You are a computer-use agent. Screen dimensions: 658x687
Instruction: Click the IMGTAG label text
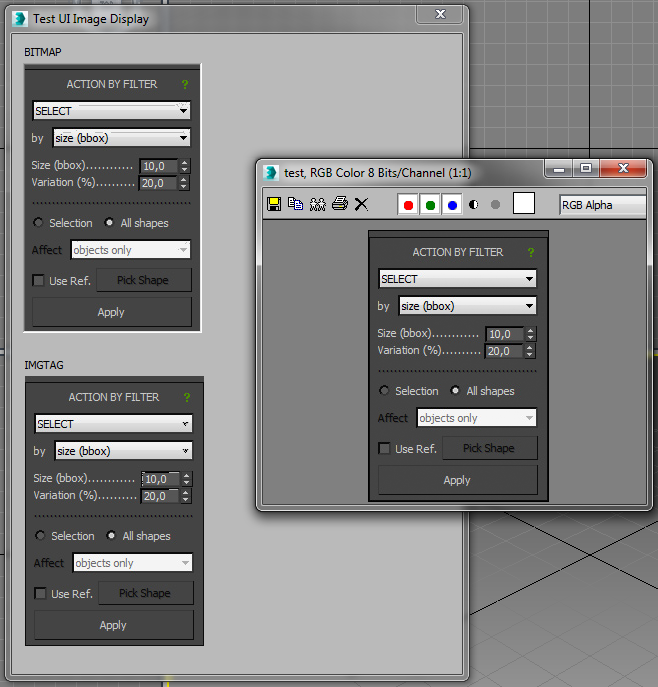point(44,365)
